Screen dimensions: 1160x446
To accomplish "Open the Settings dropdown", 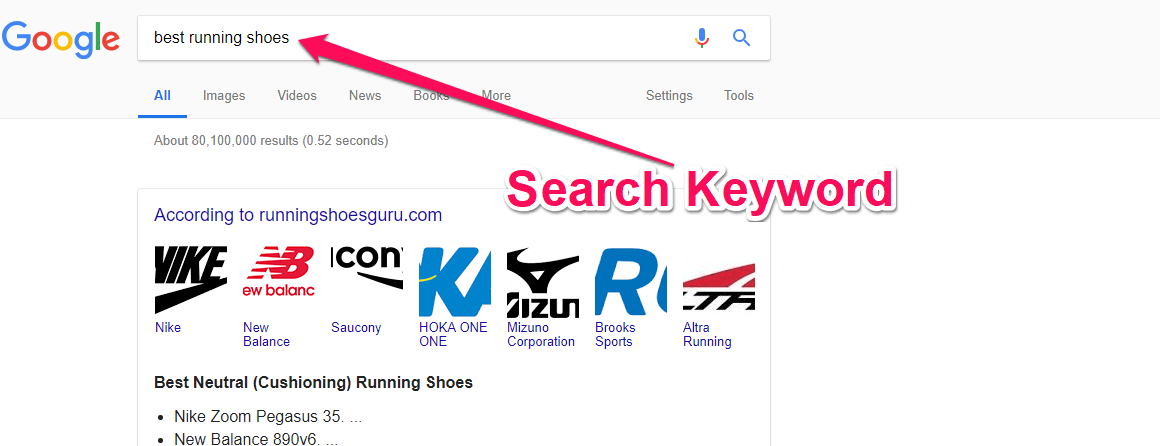I will point(669,95).
